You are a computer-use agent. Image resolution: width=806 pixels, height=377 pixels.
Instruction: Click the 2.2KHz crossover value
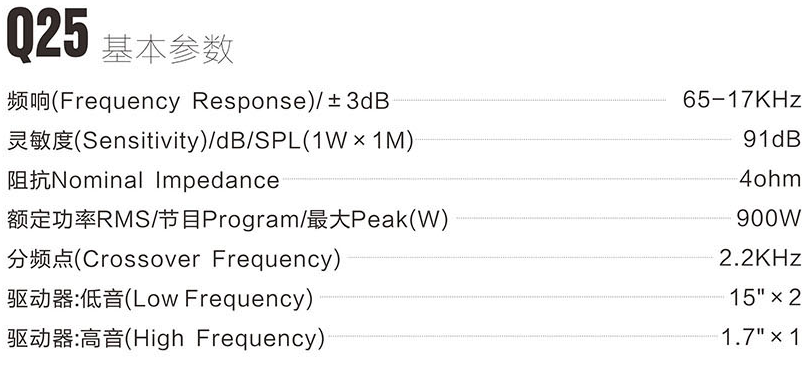pos(760,258)
